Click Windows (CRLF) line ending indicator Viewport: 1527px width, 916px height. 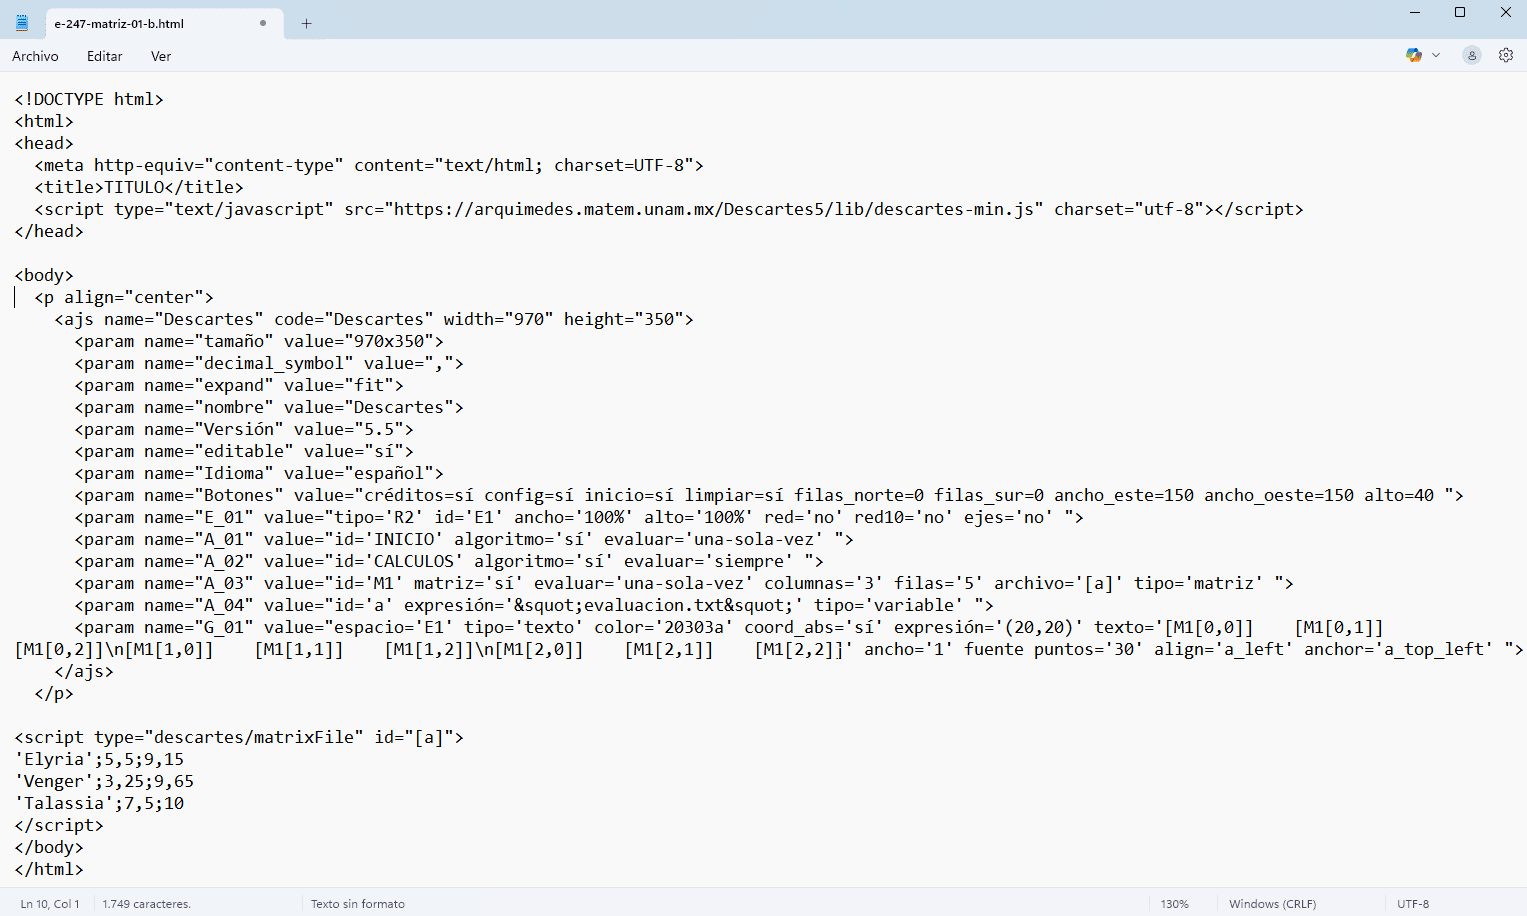pyautogui.click(x=1272, y=904)
